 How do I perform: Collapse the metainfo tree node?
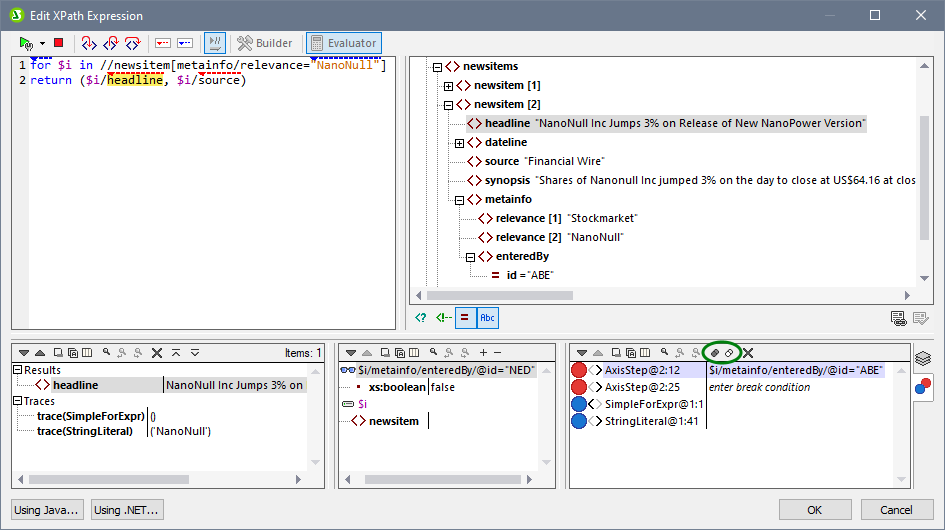[460, 199]
